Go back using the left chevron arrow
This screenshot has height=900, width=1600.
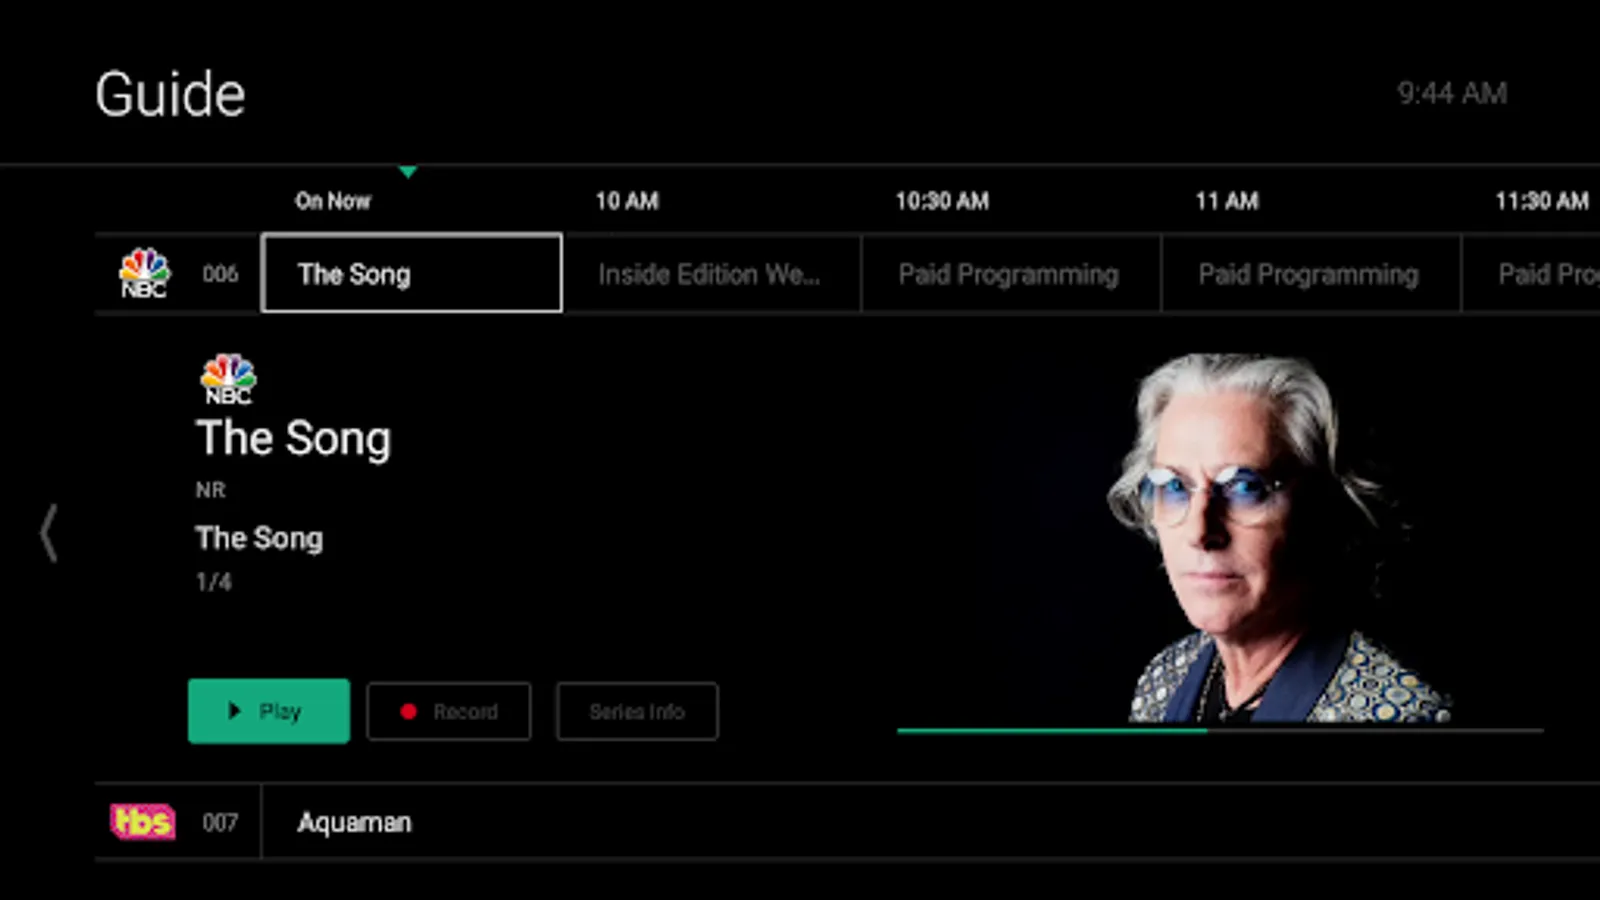48,533
